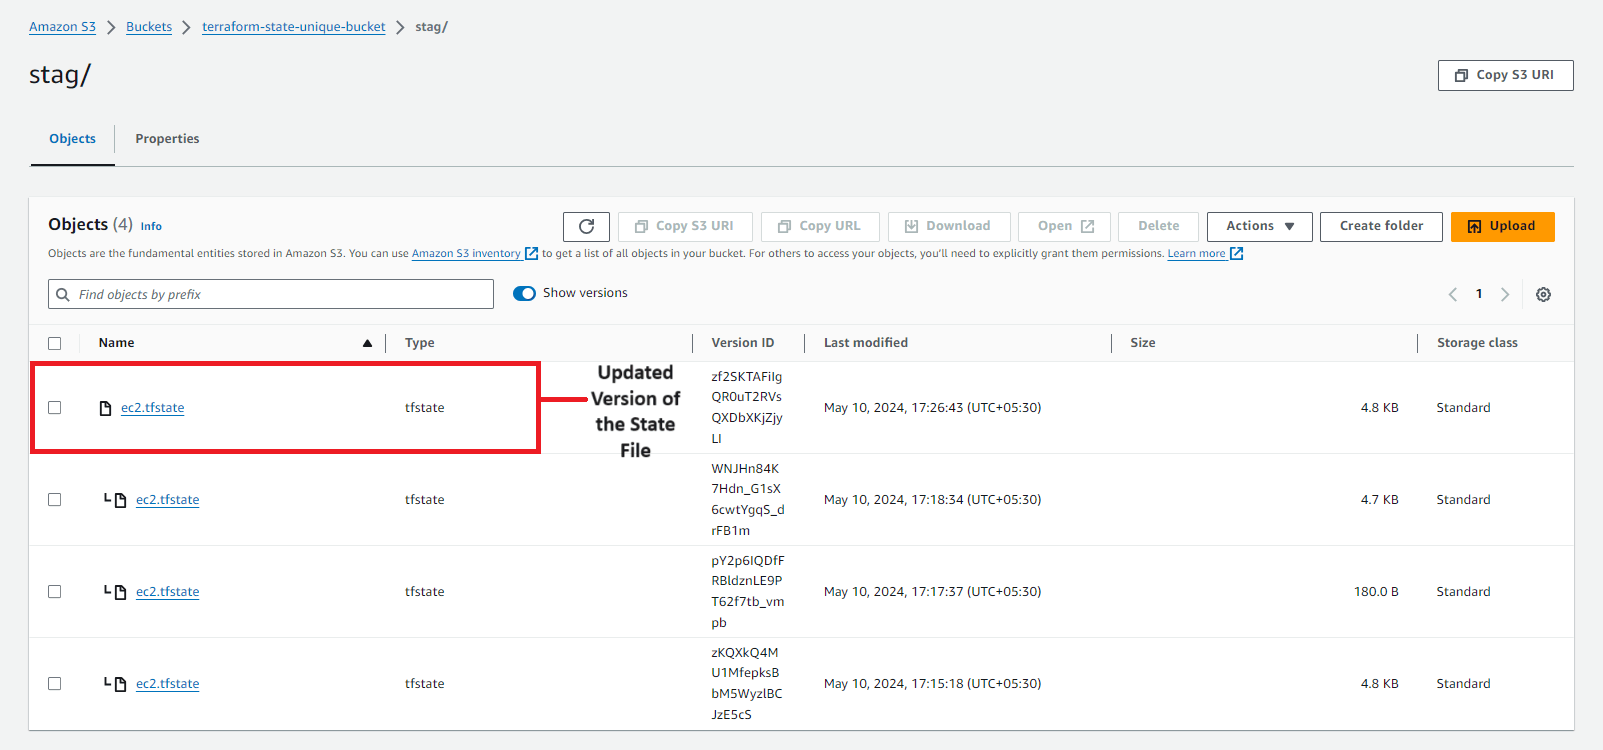Click the Upload button
Viewport: 1603px width, 750px height.
(x=1502, y=227)
